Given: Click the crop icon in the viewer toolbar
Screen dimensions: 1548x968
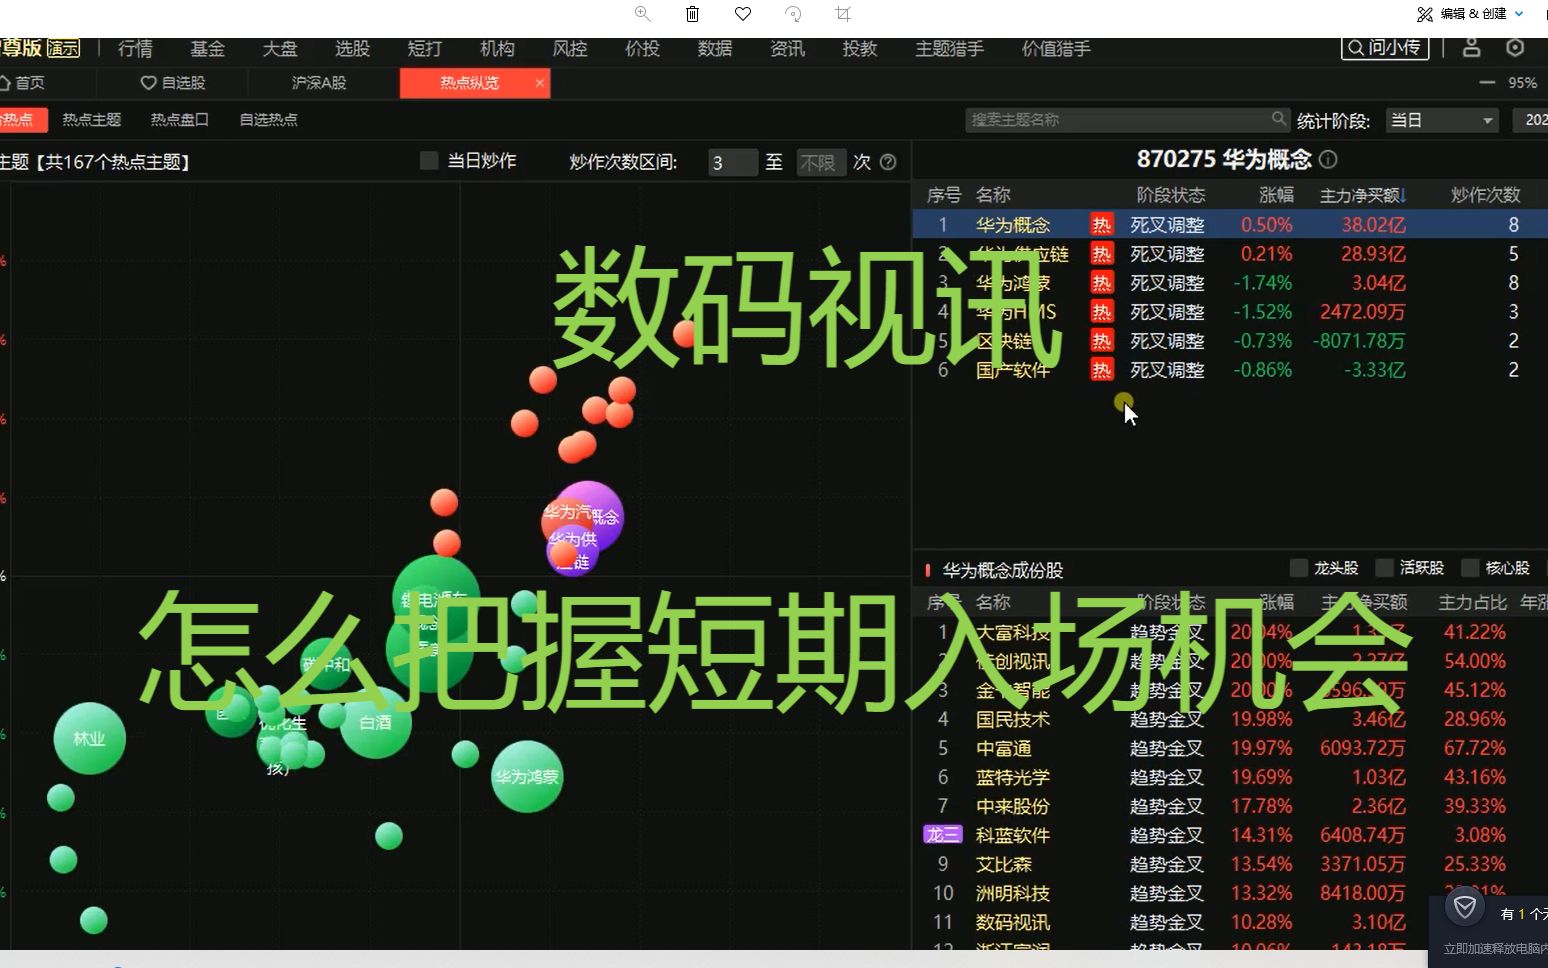Looking at the screenshot, I should [x=843, y=14].
